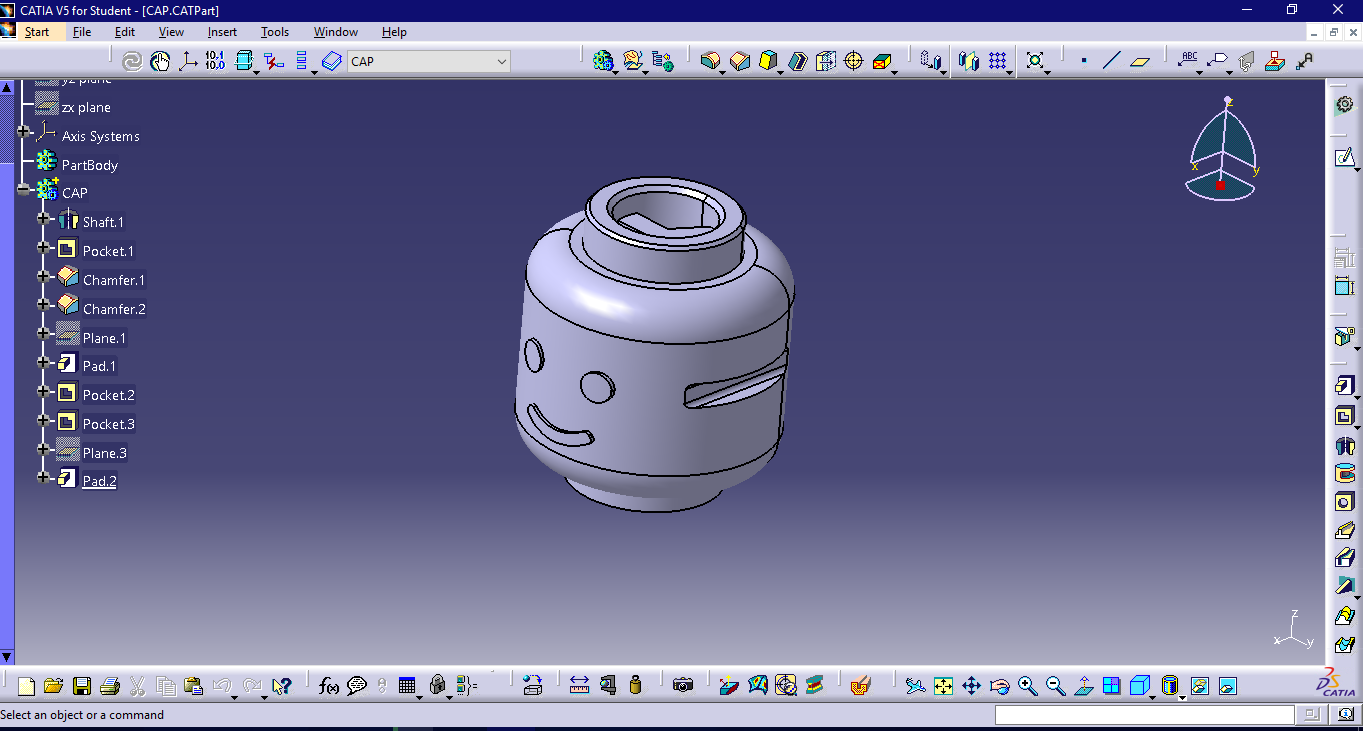
Task: Click the Point creation tool
Action: coord(1084,61)
